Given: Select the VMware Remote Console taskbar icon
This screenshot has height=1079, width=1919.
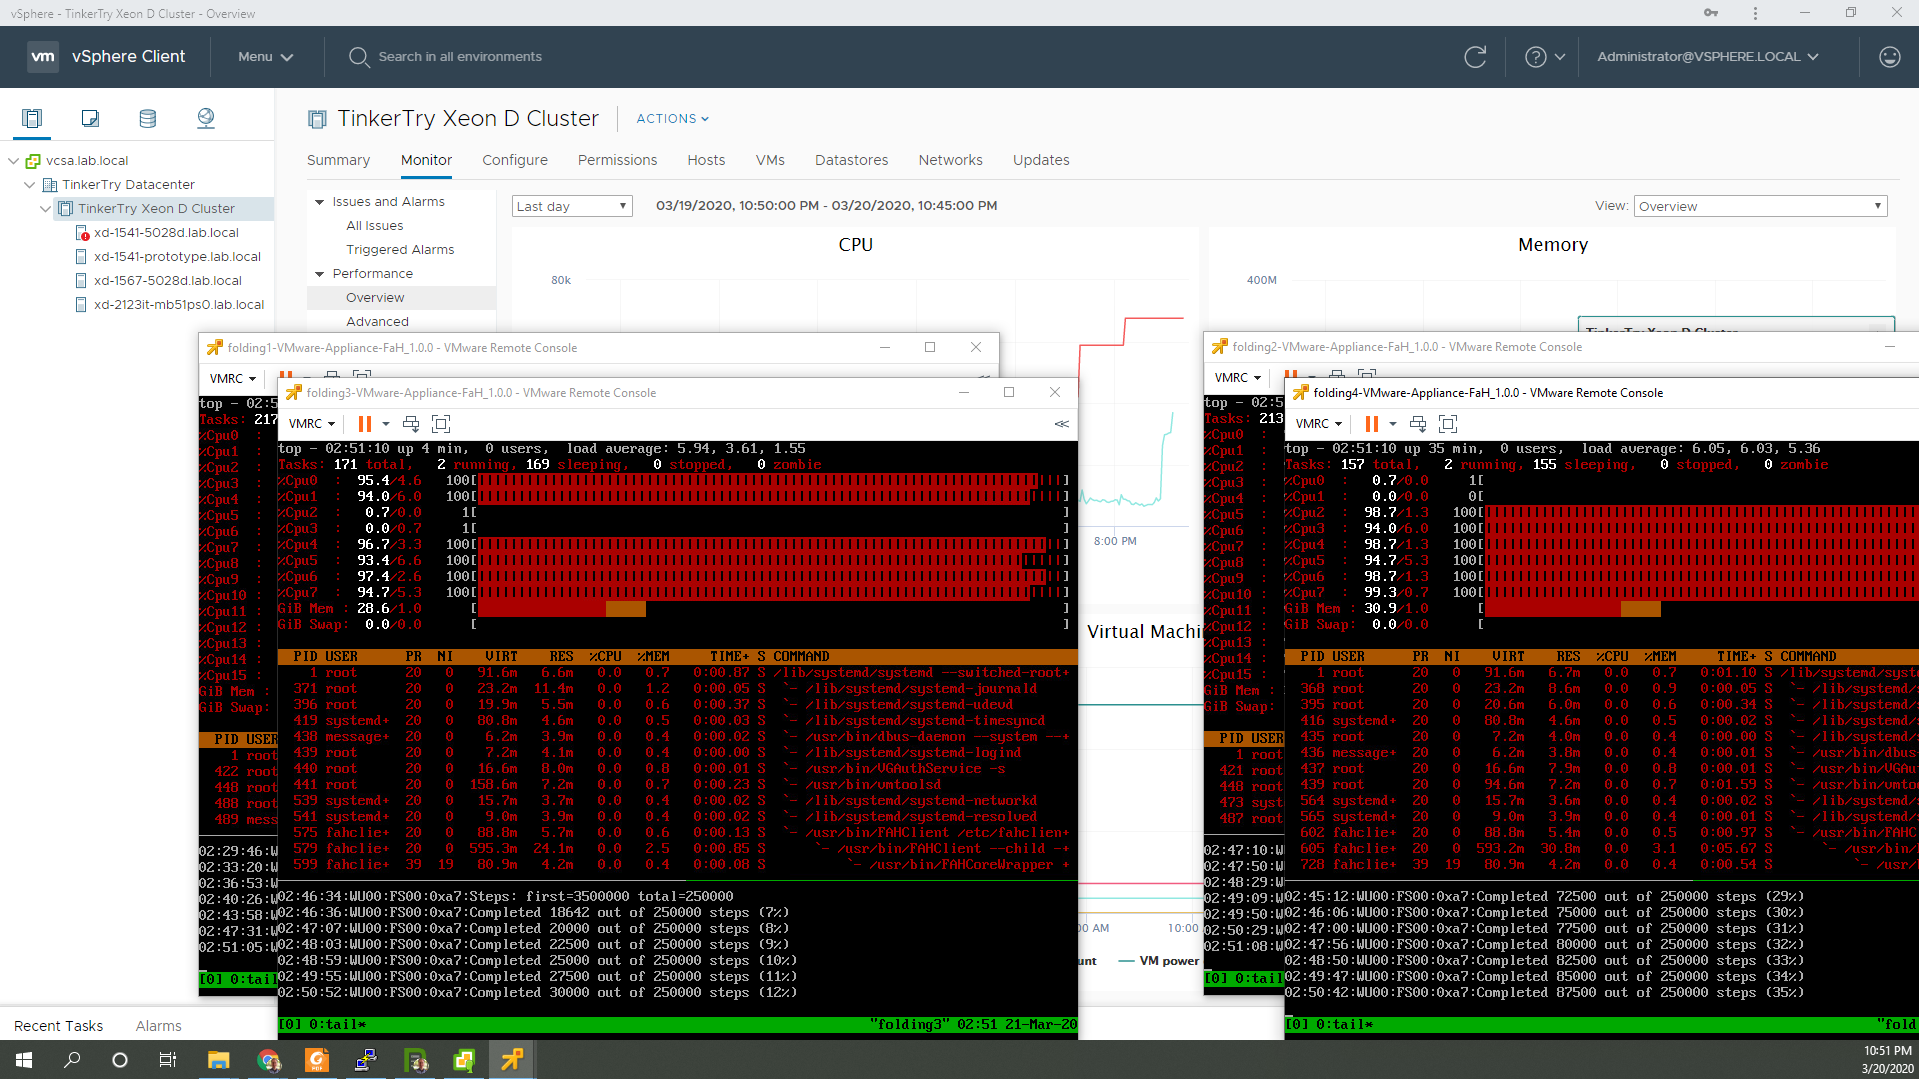Looking at the screenshot, I should click(x=512, y=1060).
